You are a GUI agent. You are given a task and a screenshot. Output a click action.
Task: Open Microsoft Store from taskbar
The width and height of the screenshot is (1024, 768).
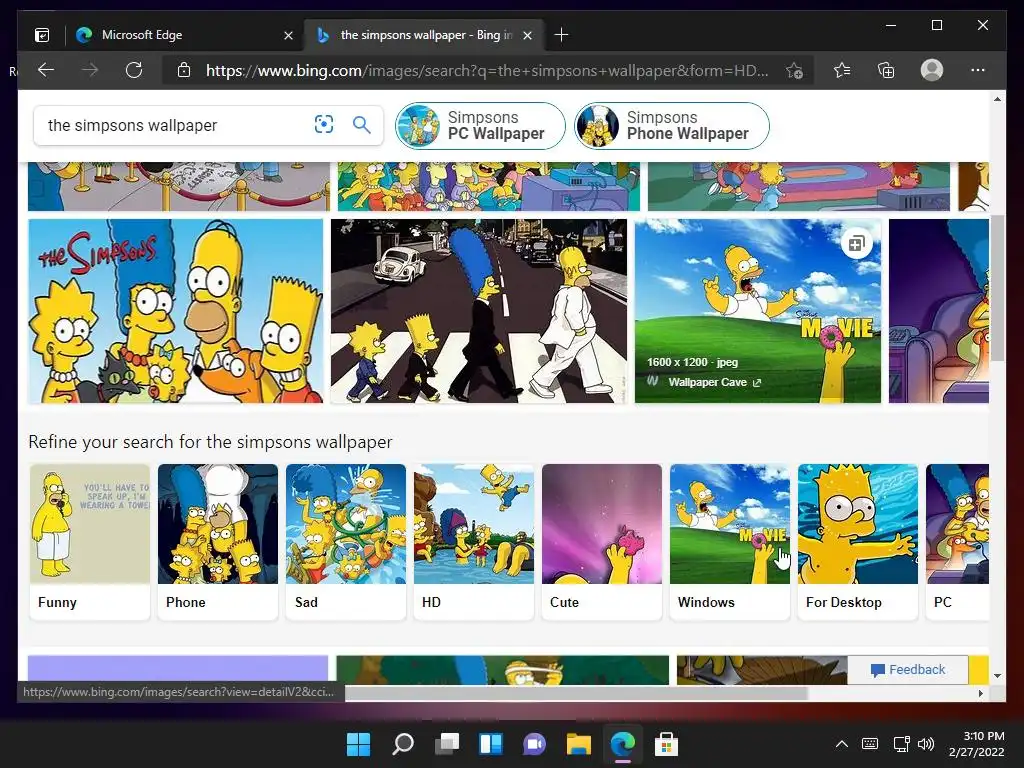click(x=666, y=744)
